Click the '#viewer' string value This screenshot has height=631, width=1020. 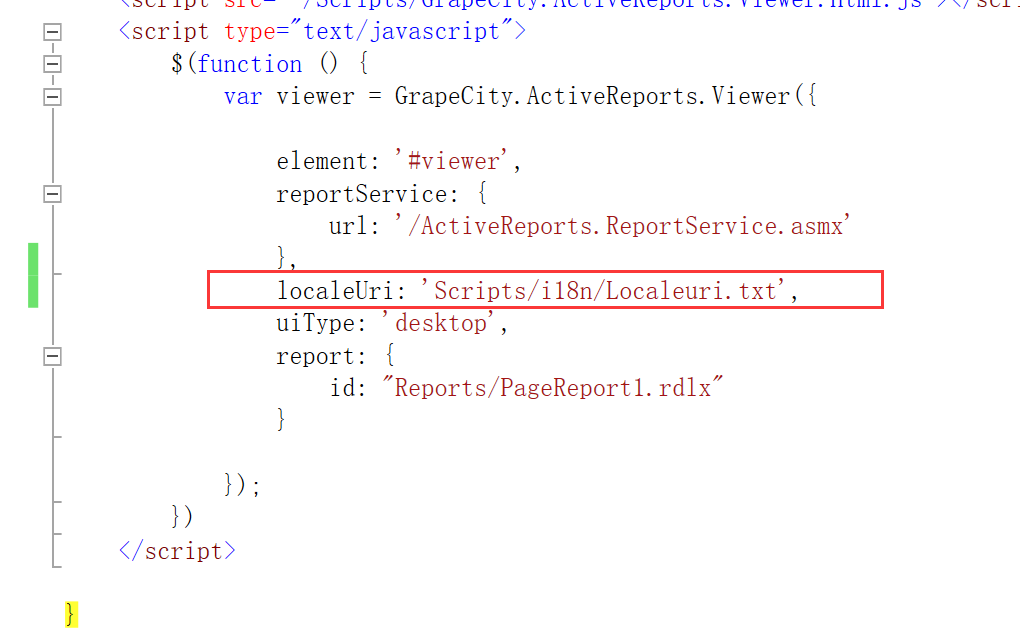[x=451, y=161]
